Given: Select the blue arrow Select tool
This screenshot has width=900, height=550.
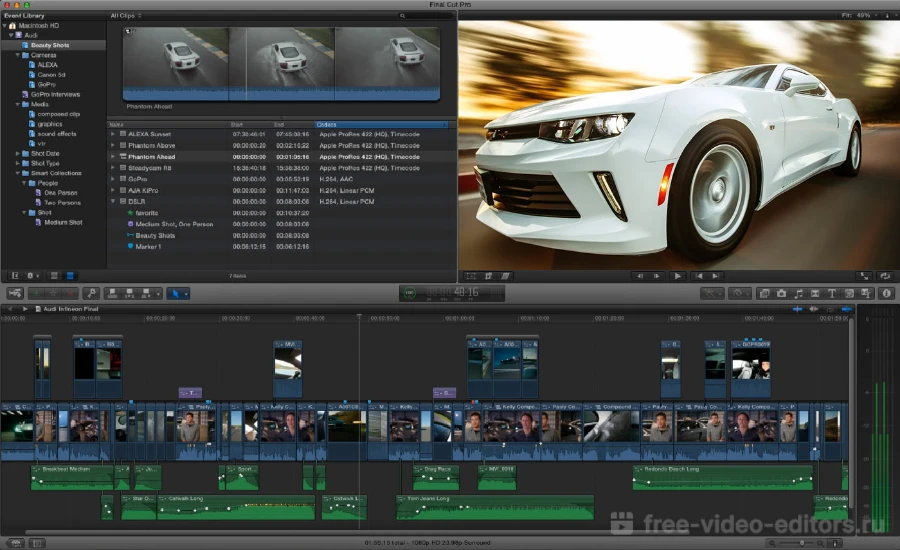Looking at the screenshot, I should pyautogui.click(x=175, y=293).
